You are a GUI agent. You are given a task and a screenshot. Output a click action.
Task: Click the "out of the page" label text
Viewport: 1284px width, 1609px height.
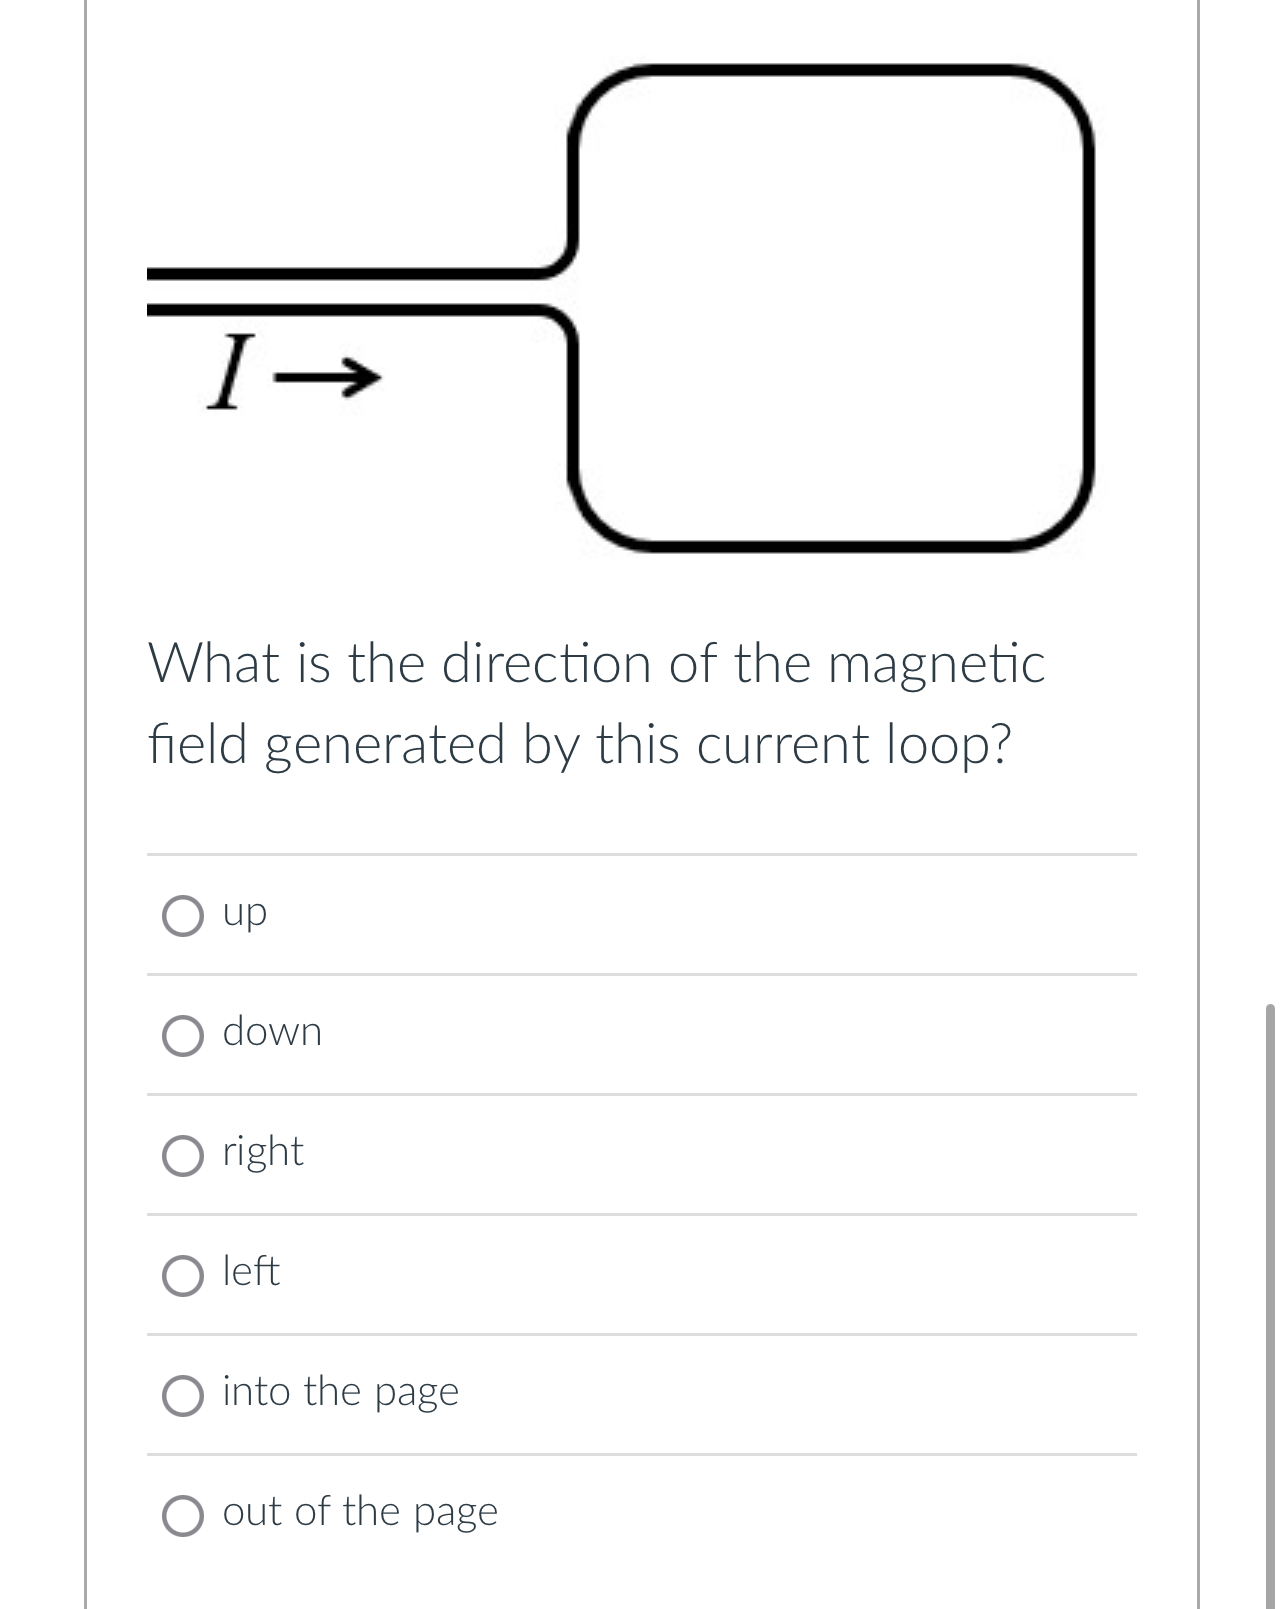point(359,1513)
